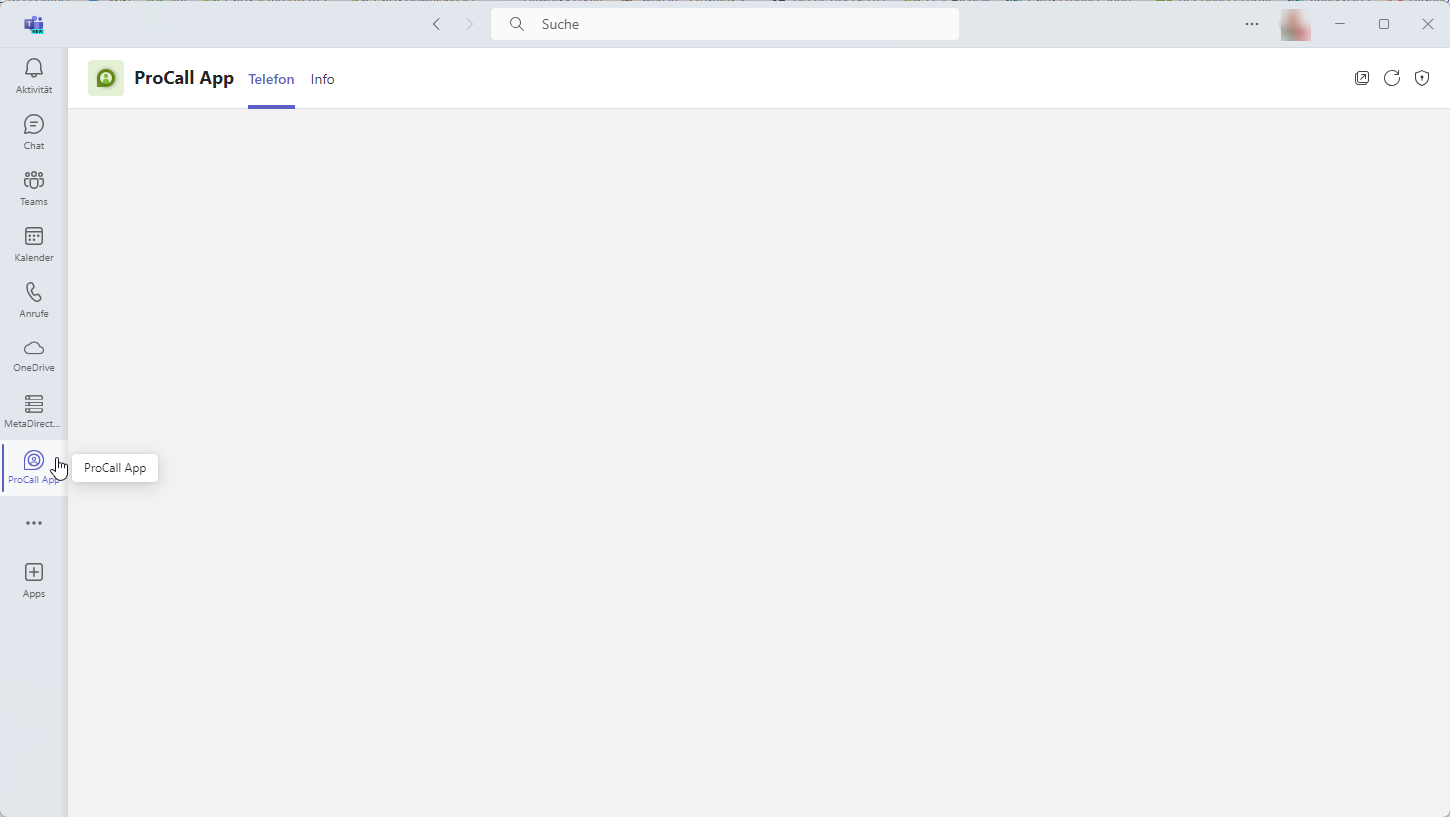Launch the MetaDirectory app
This screenshot has width=1450, height=817.
pyautogui.click(x=34, y=411)
